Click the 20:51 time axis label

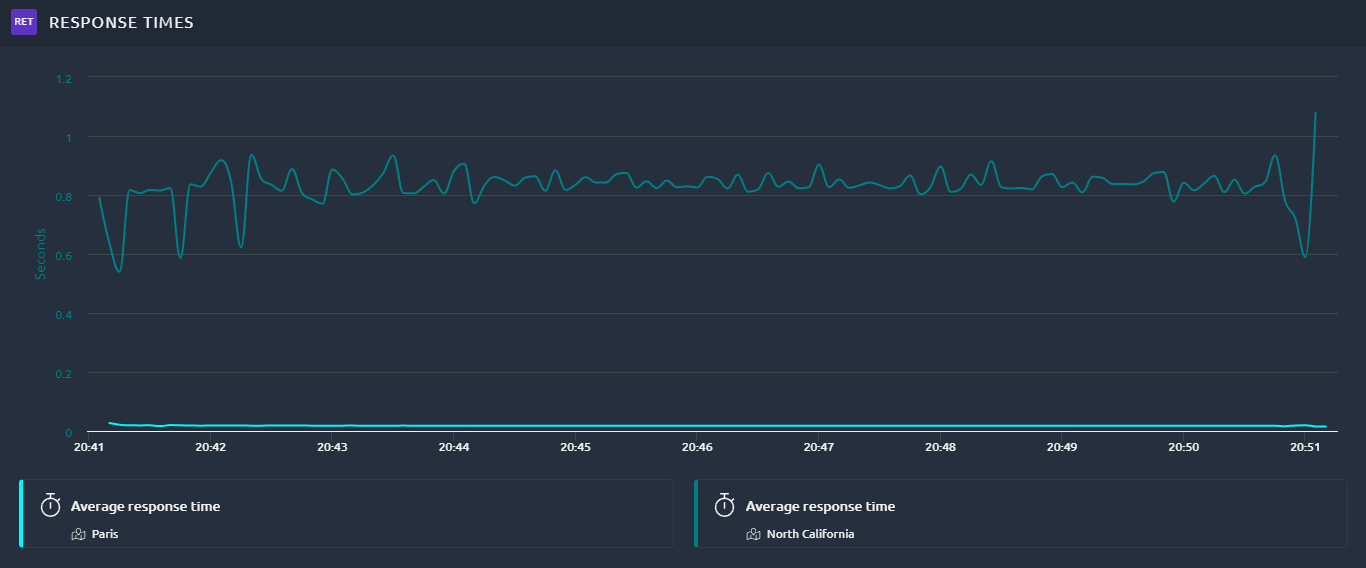click(1305, 448)
